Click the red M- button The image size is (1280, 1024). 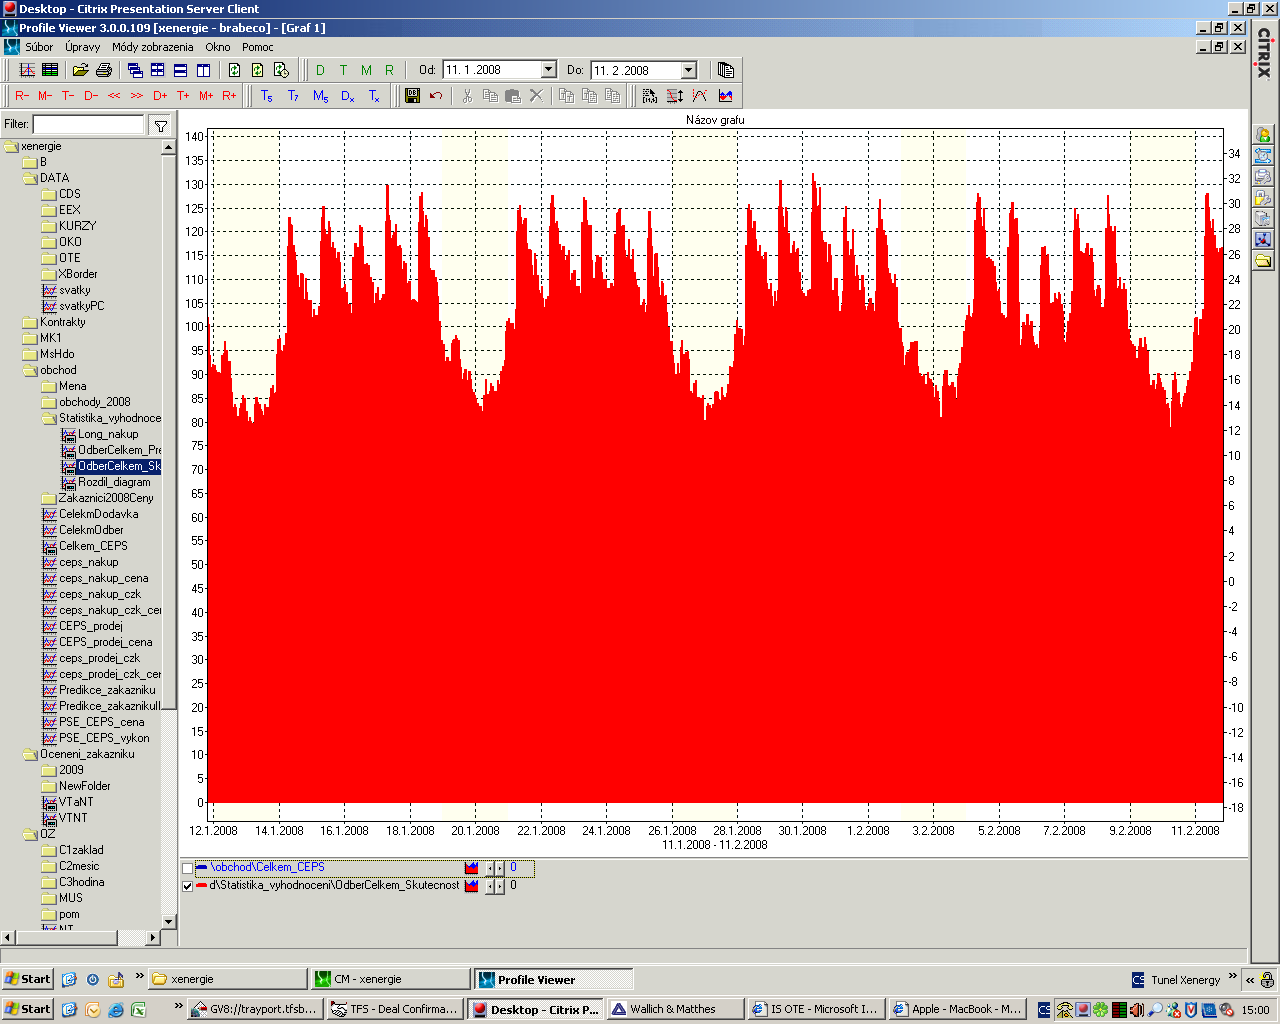[x=45, y=96]
